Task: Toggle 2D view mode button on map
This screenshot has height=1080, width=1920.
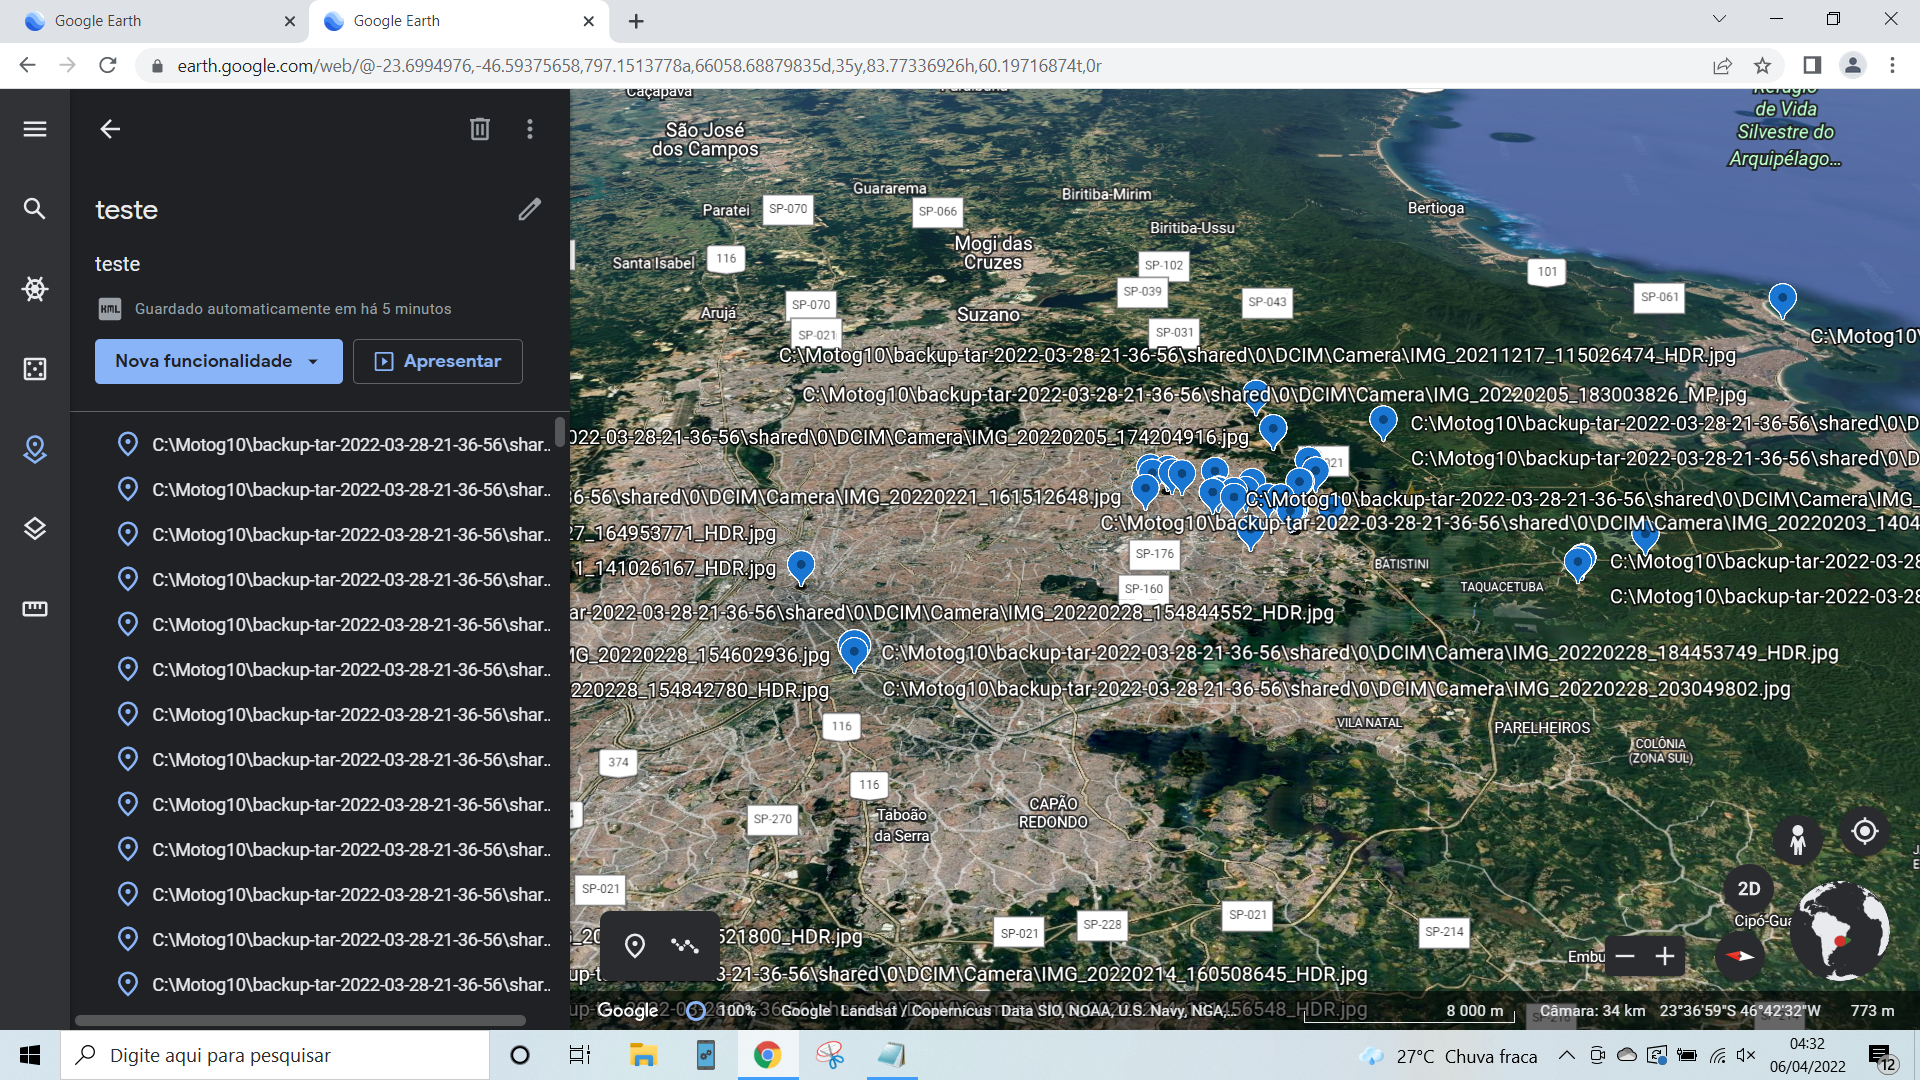Action: point(1753,887)
